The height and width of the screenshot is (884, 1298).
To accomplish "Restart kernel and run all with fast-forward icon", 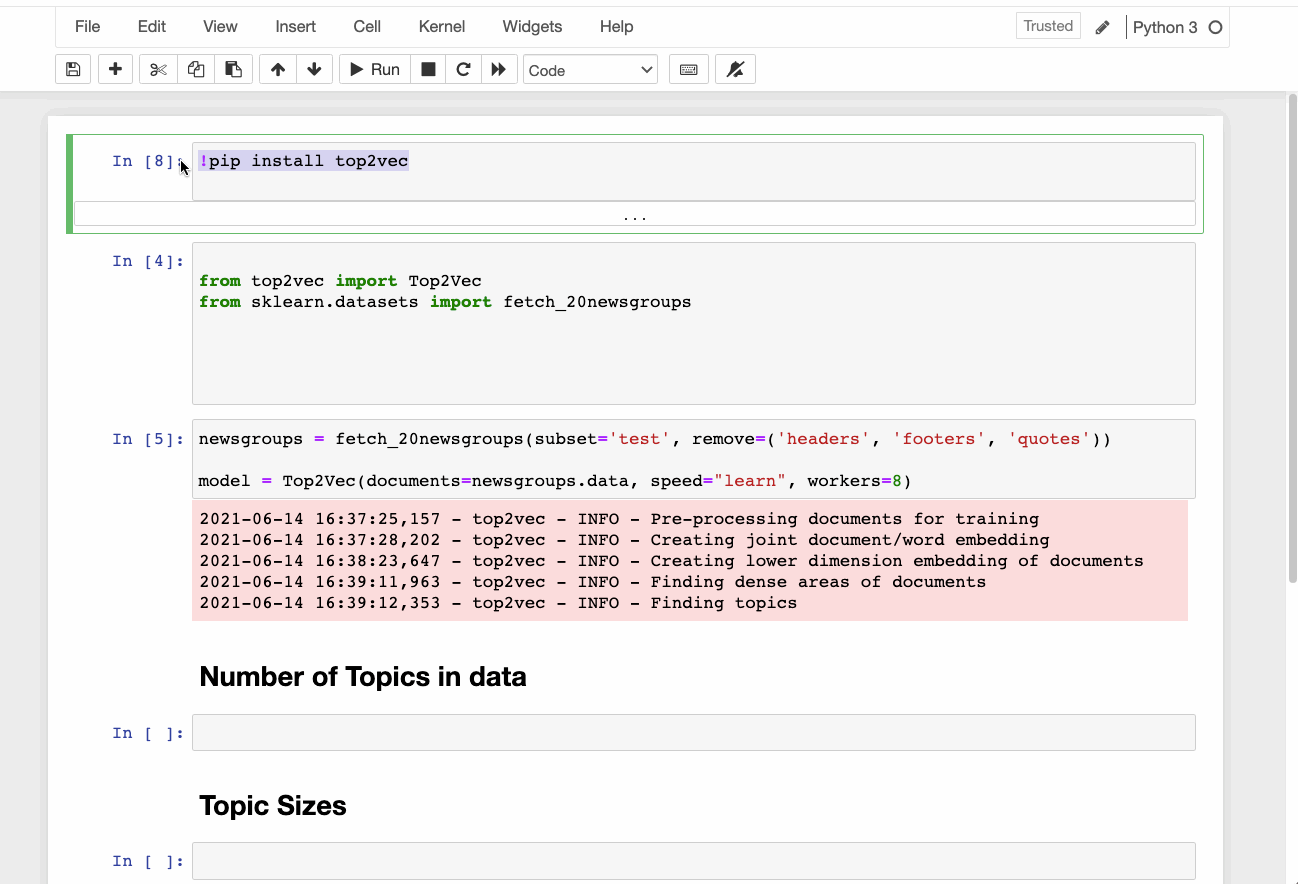I will (498, 69).
